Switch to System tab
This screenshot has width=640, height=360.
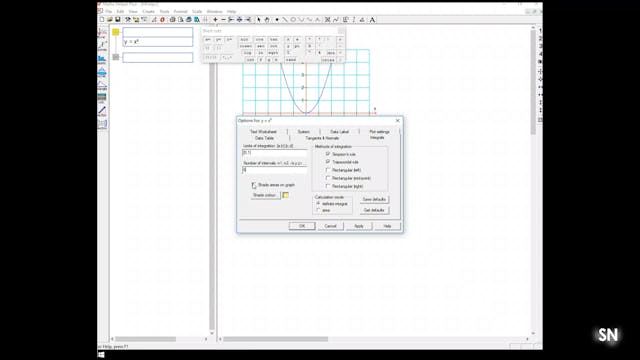tap(304, 132)
